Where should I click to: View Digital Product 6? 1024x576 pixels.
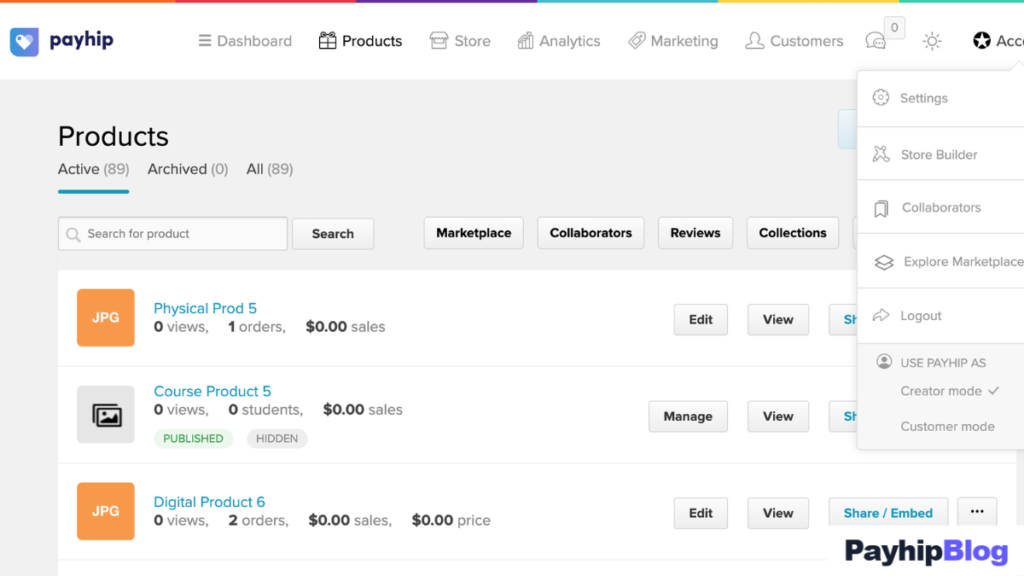[x=778, y=513]
